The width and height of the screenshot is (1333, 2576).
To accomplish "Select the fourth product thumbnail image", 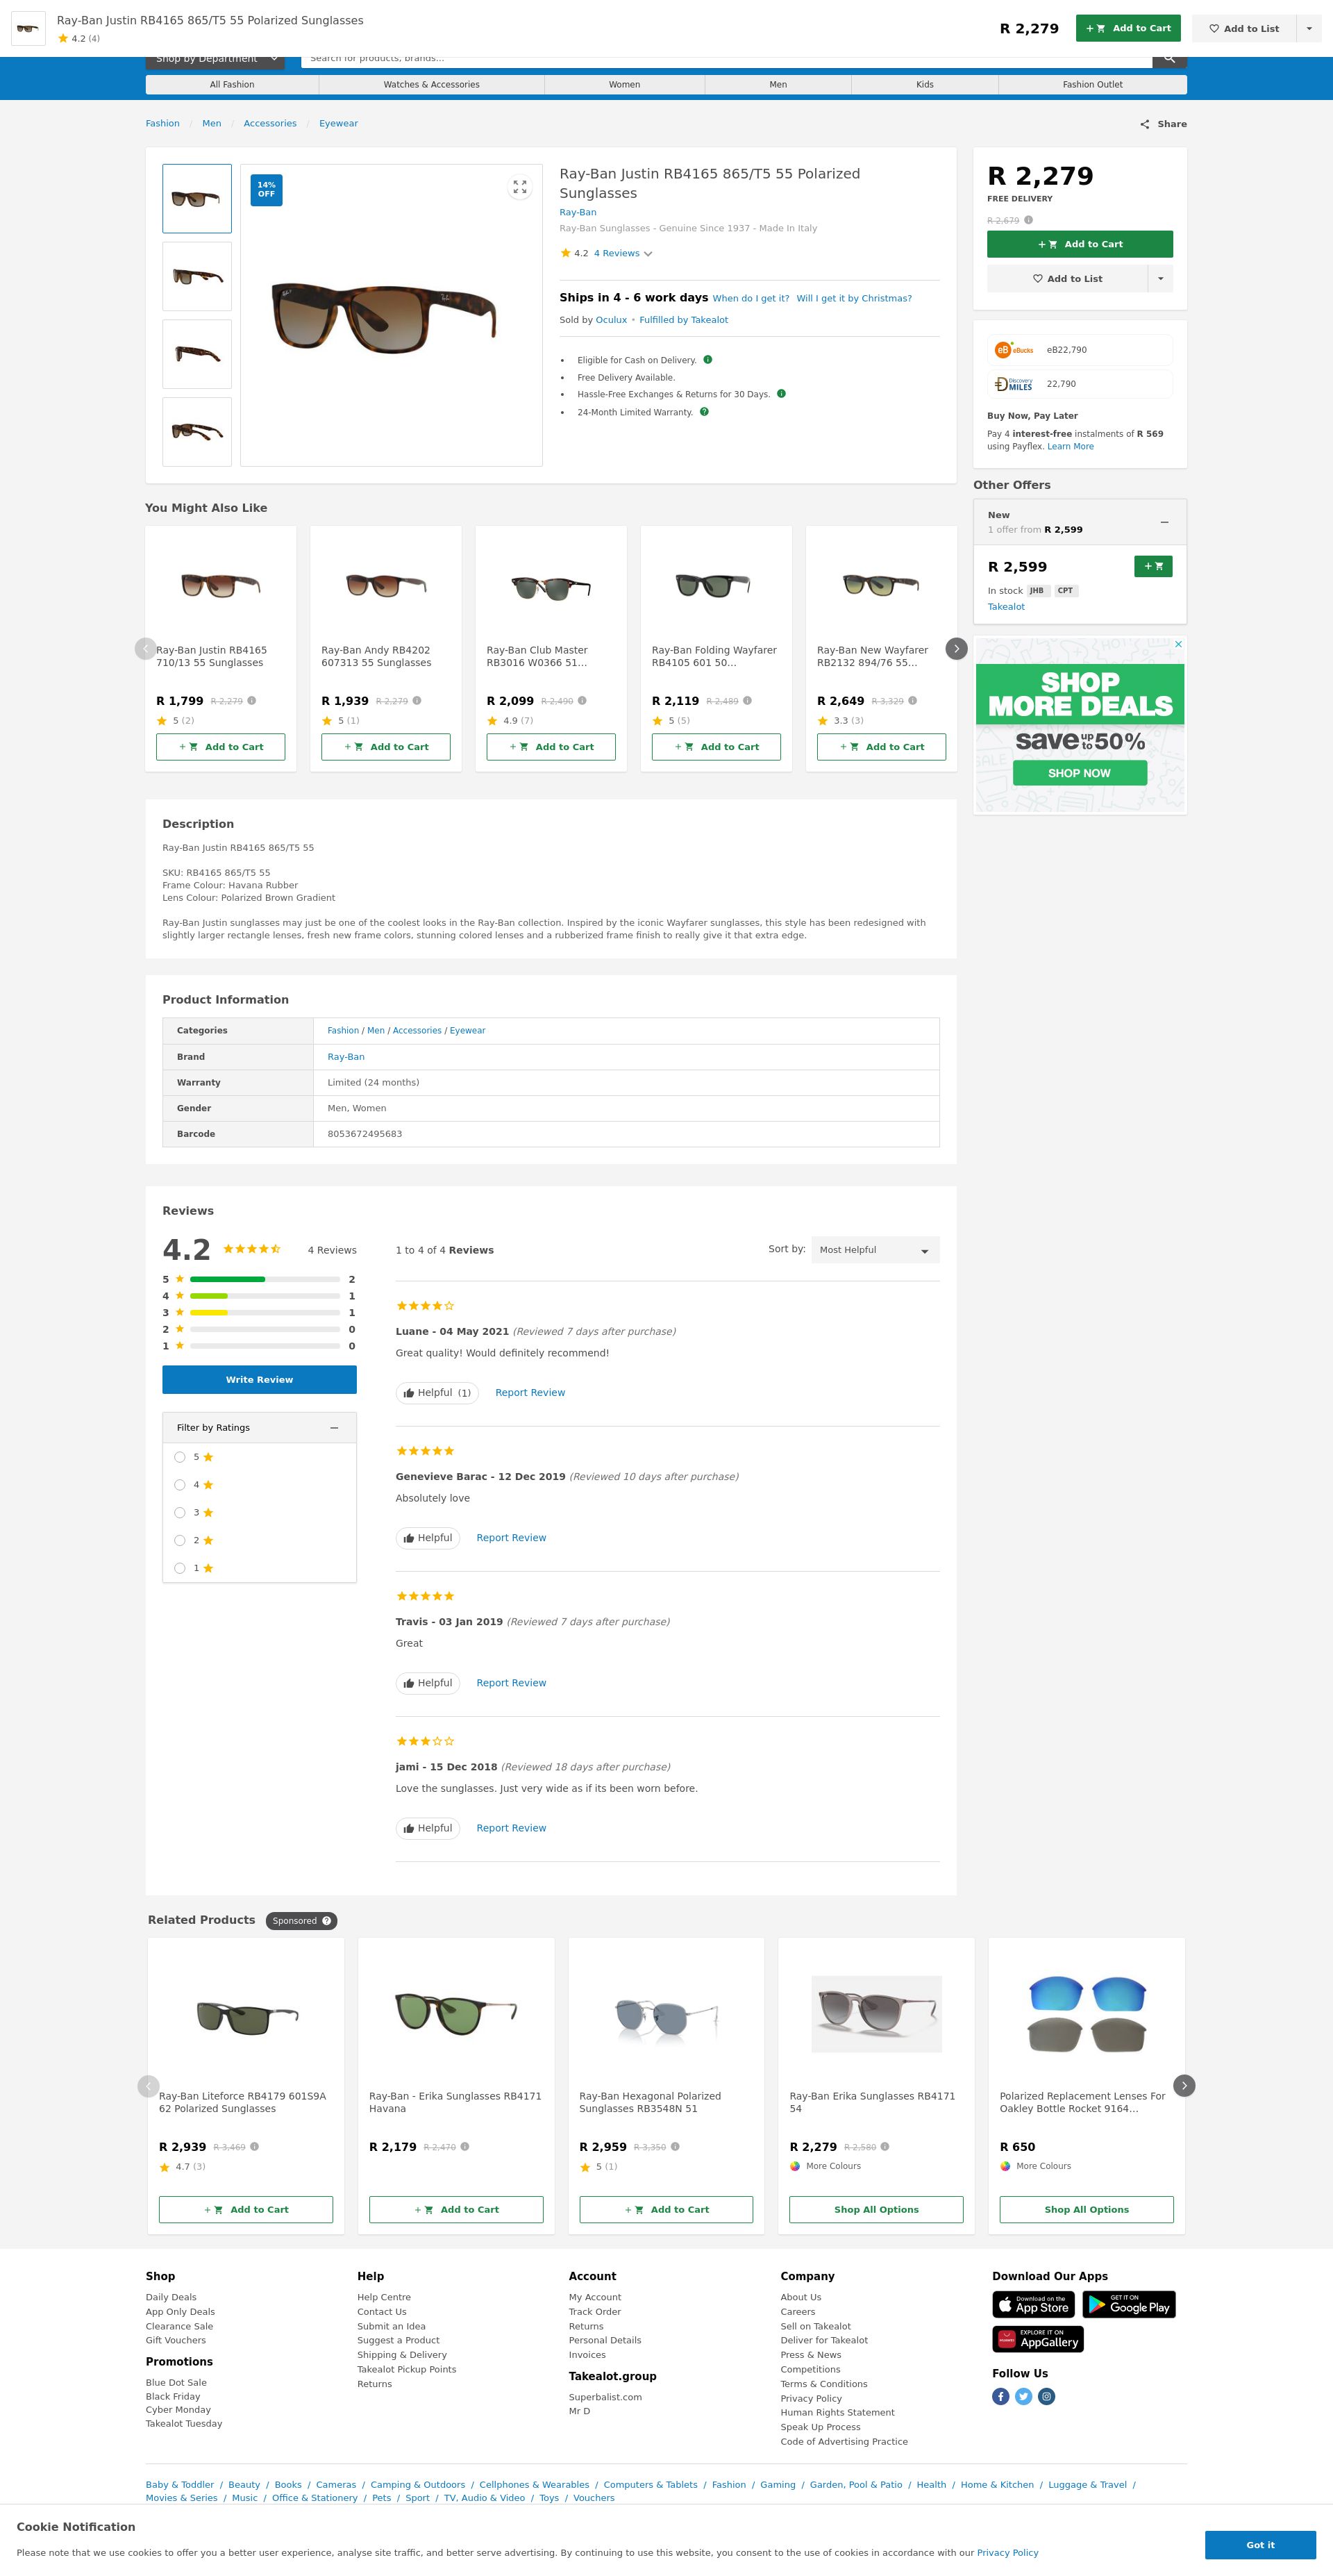I will pos(197,432).
